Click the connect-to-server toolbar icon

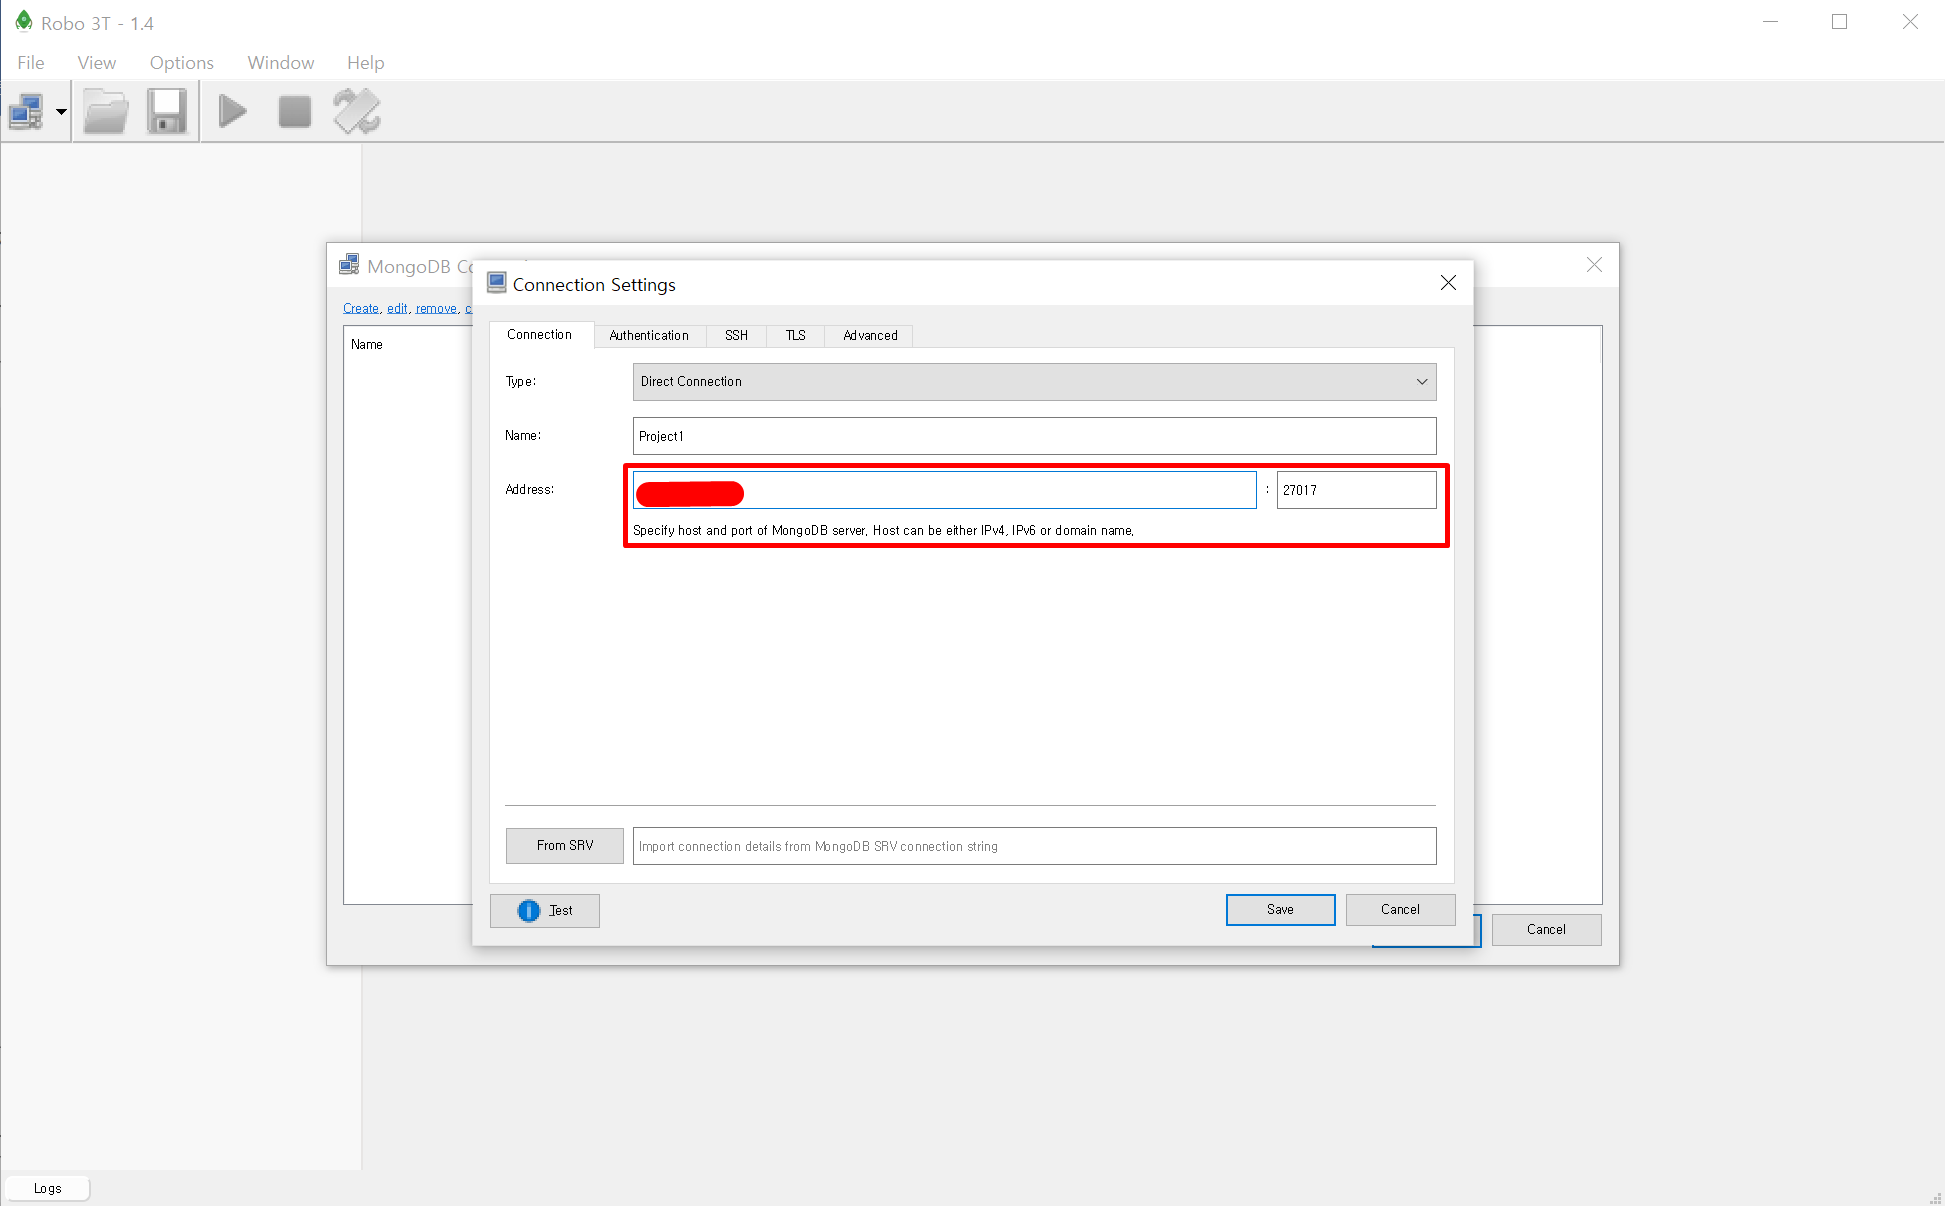click(x=26, y=111)
